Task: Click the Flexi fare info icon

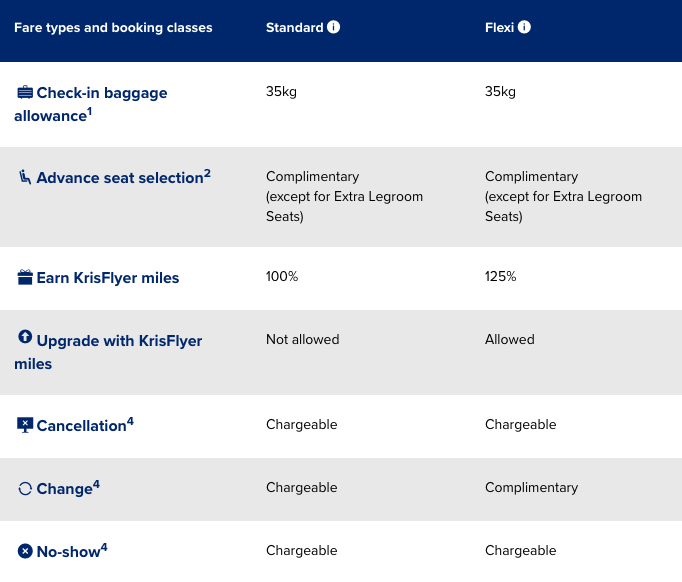Action: click(525, 27)
